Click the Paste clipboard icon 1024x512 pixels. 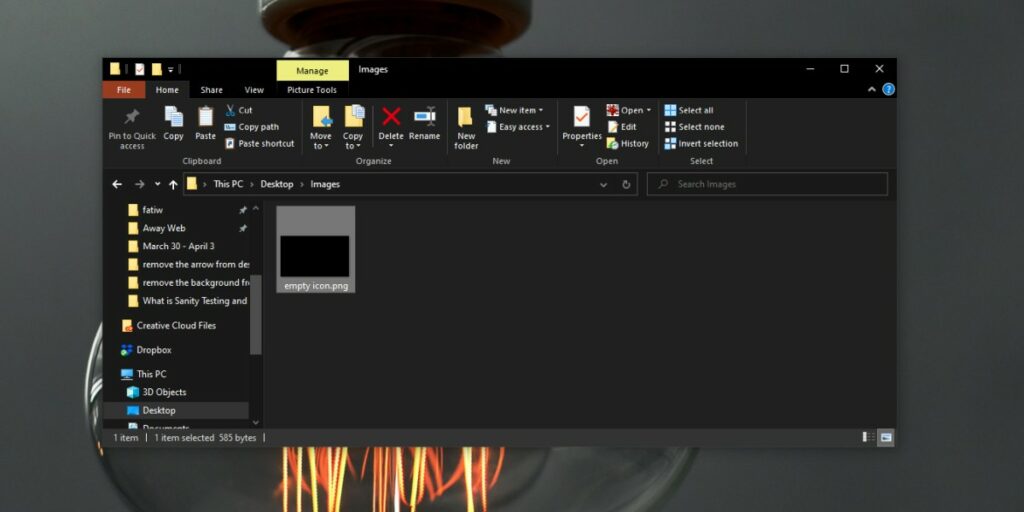tap(205, 123)
